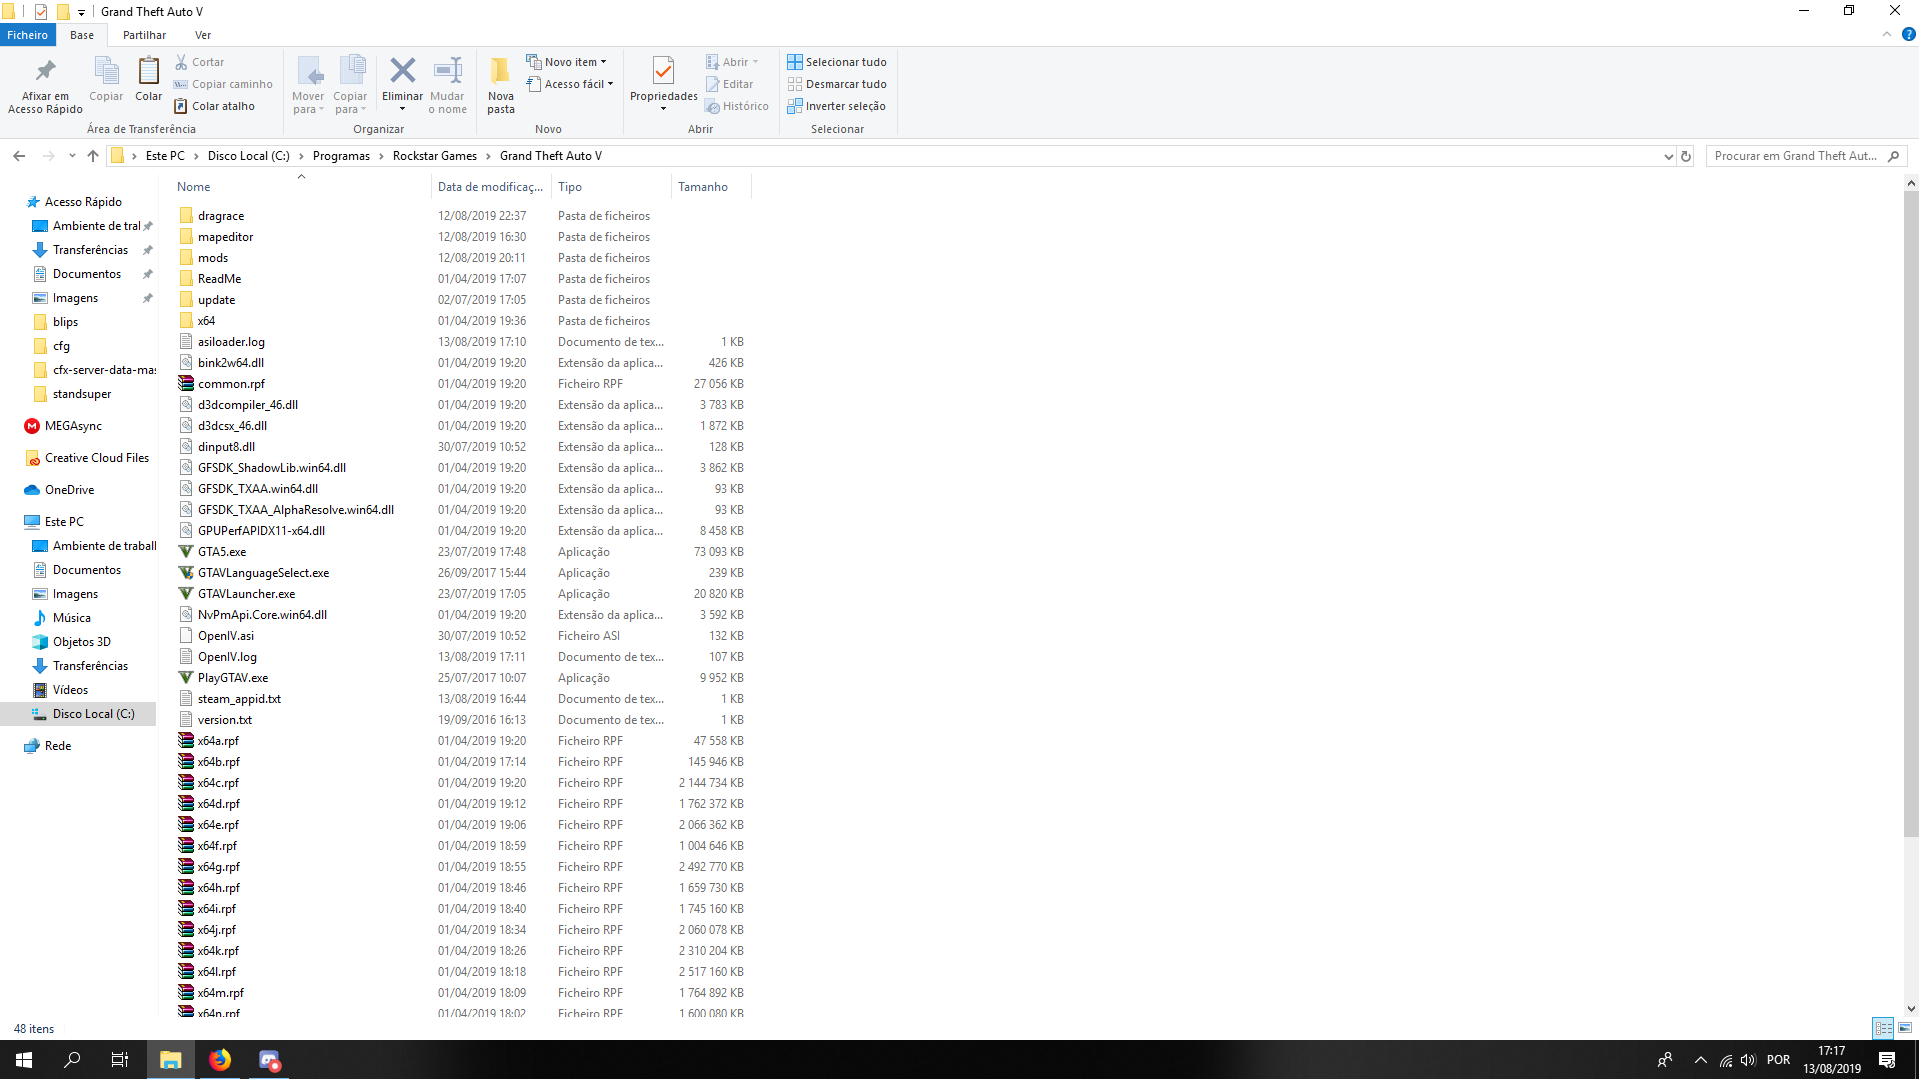The image size is (1919, 1079).
Task: Click Inverter seleção in the ribbon
Action: [836, 106]
